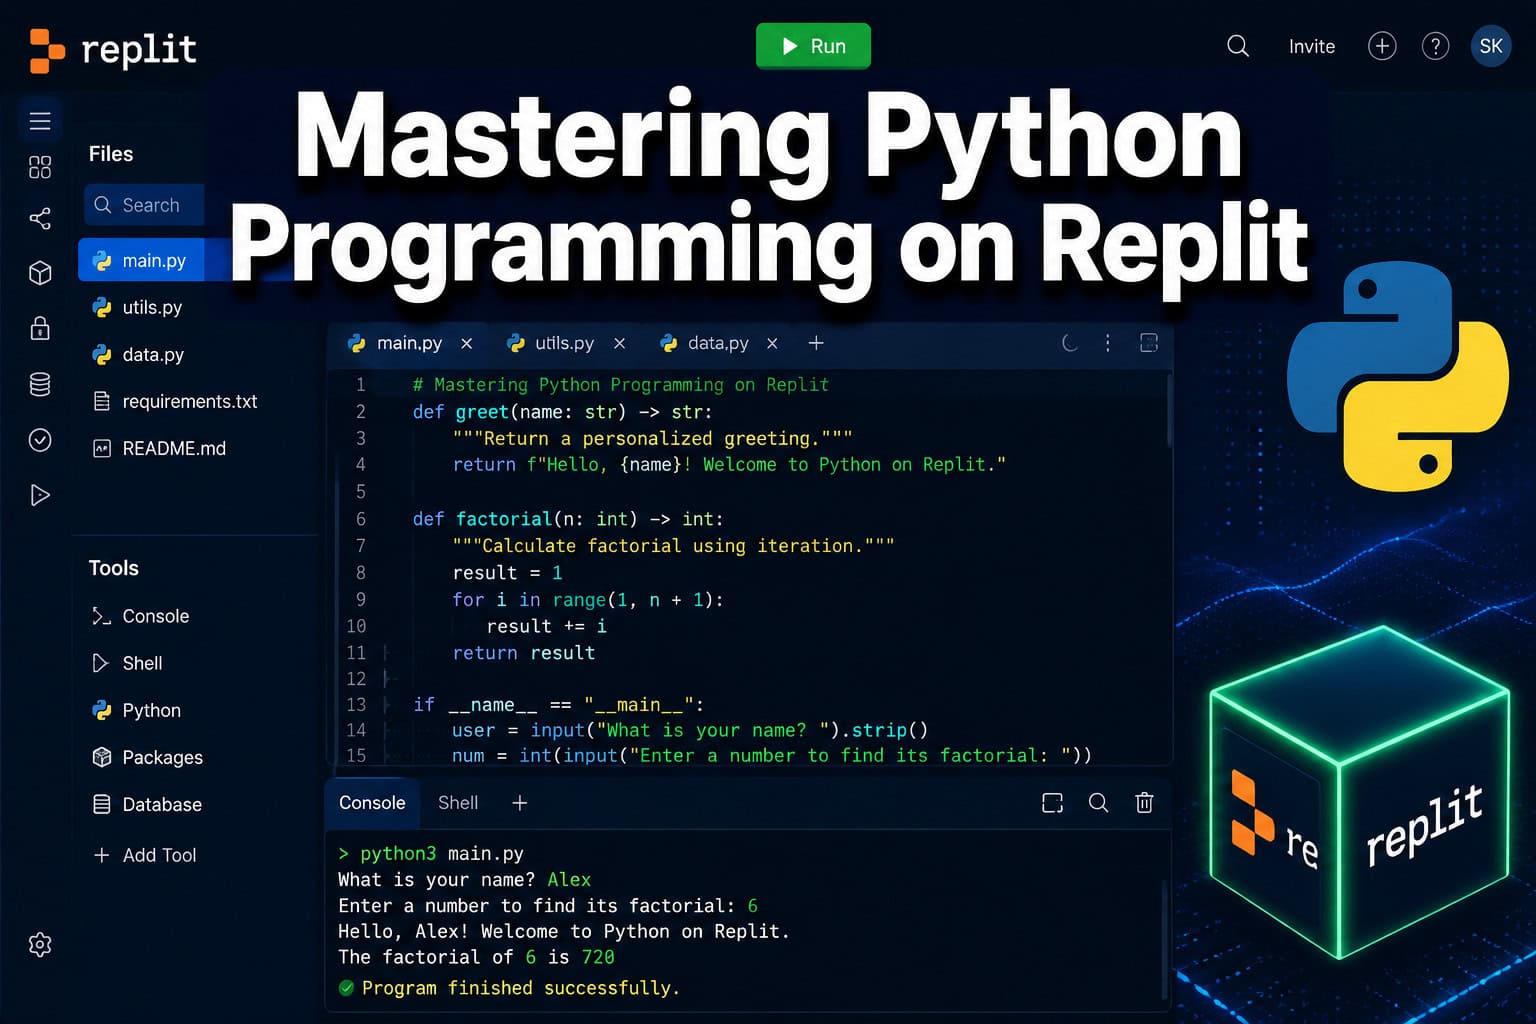1536x1024 pixels.
Task: Click line number 6 in the gutter
Action: point(360,519)
